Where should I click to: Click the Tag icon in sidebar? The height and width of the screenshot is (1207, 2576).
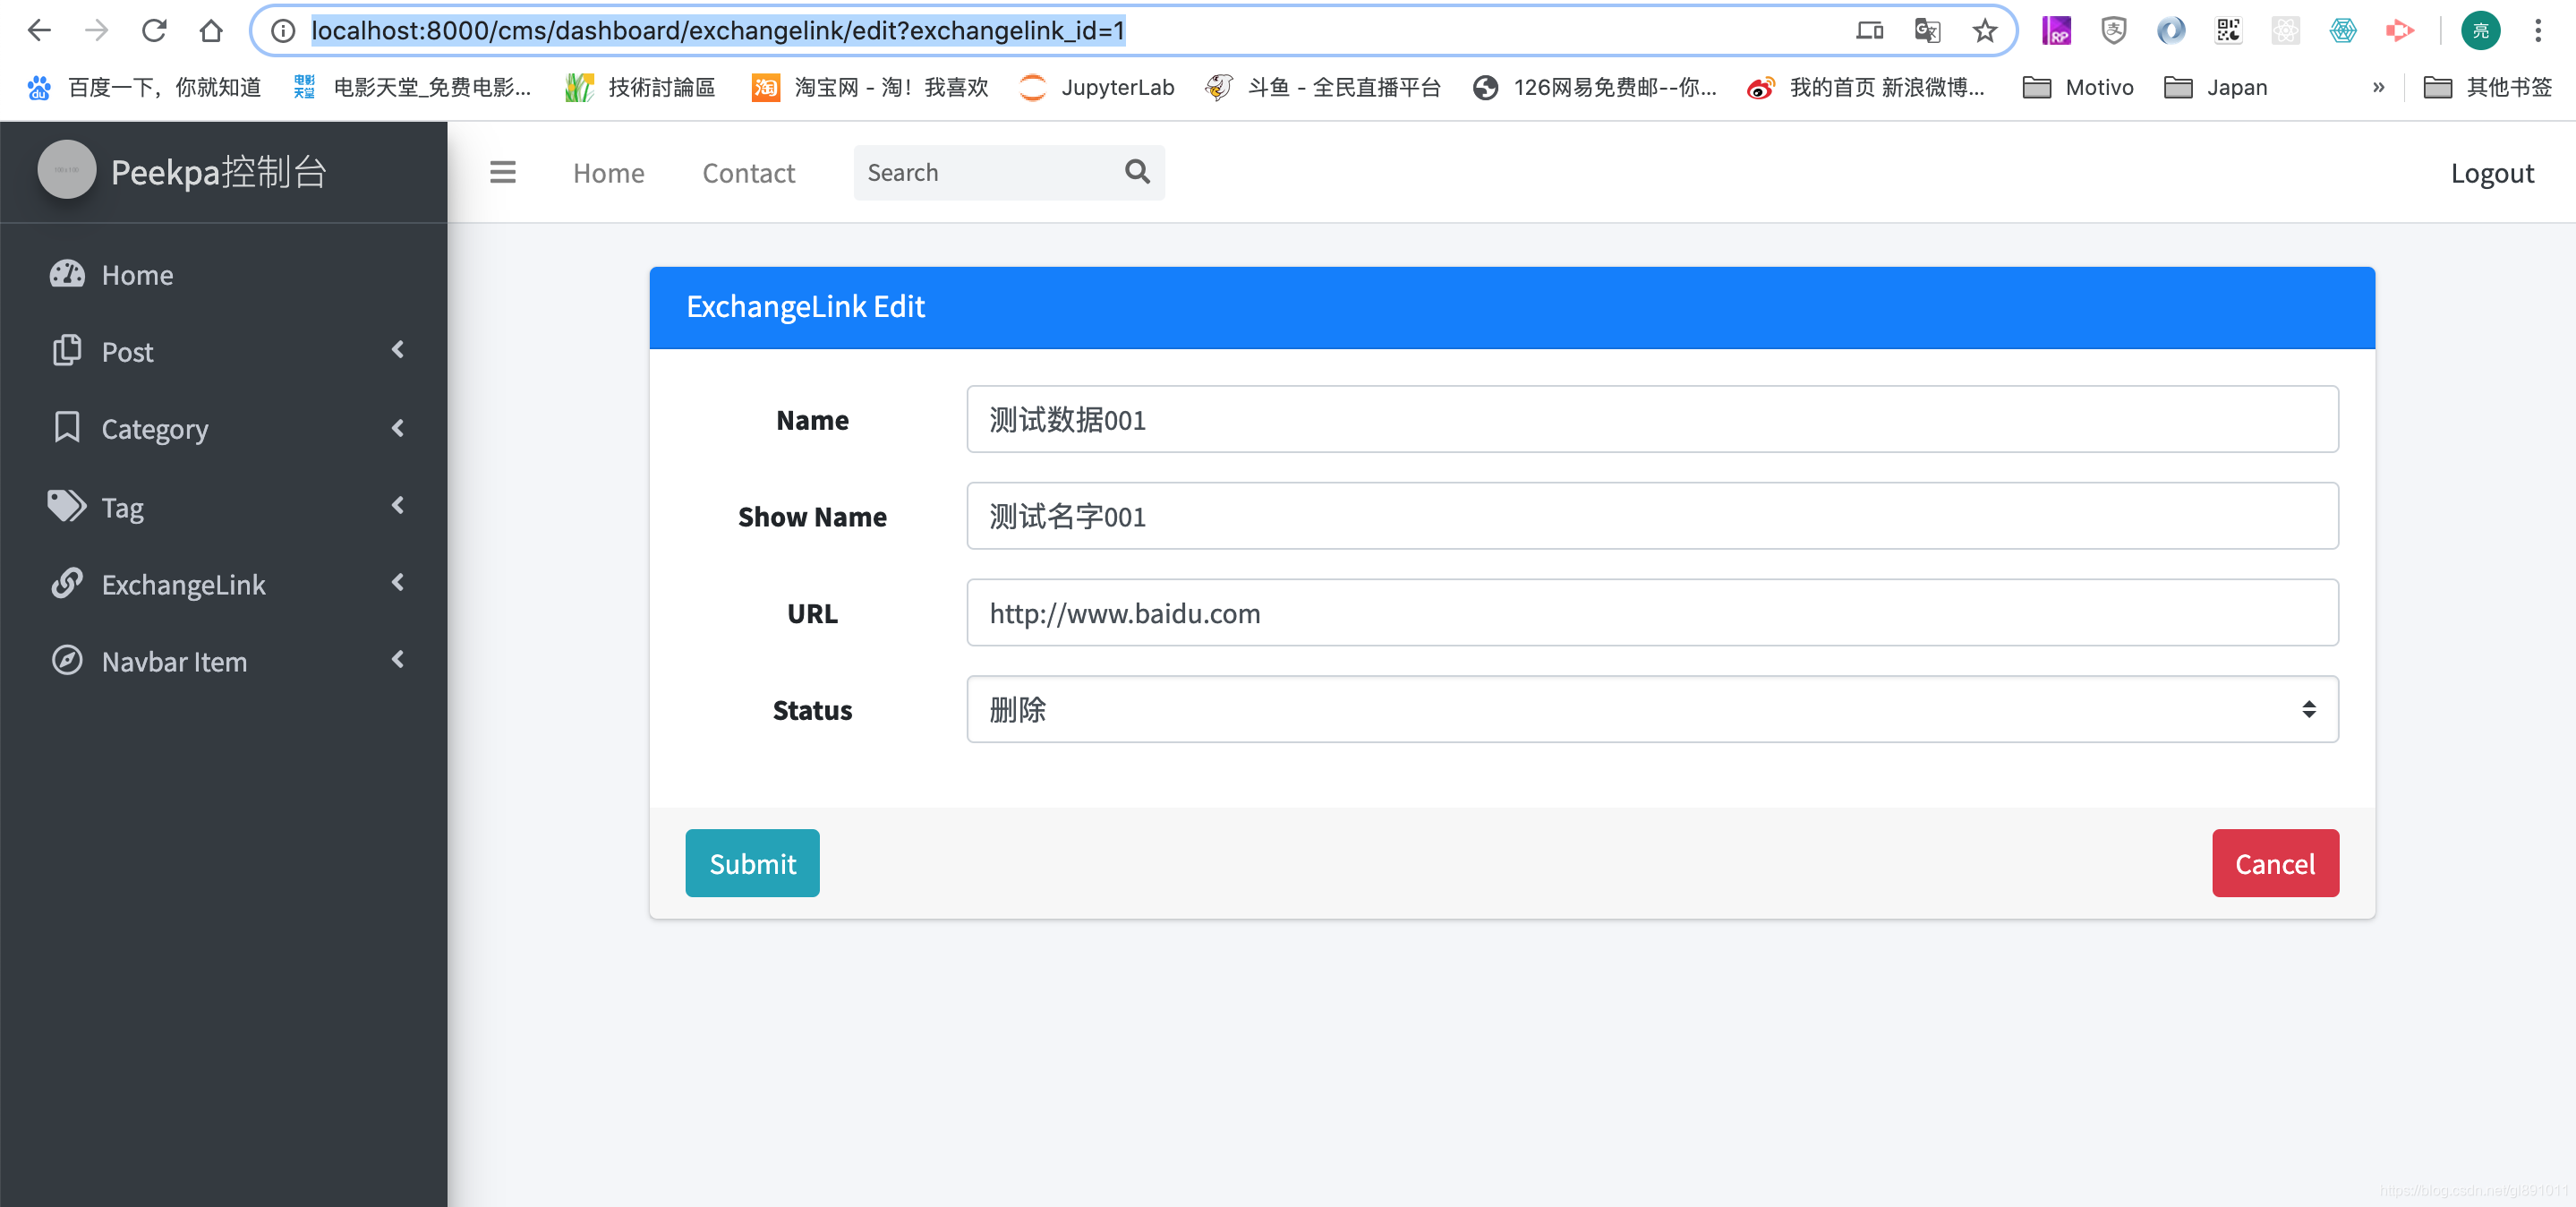pyautogui.click(x=67, y=506)
